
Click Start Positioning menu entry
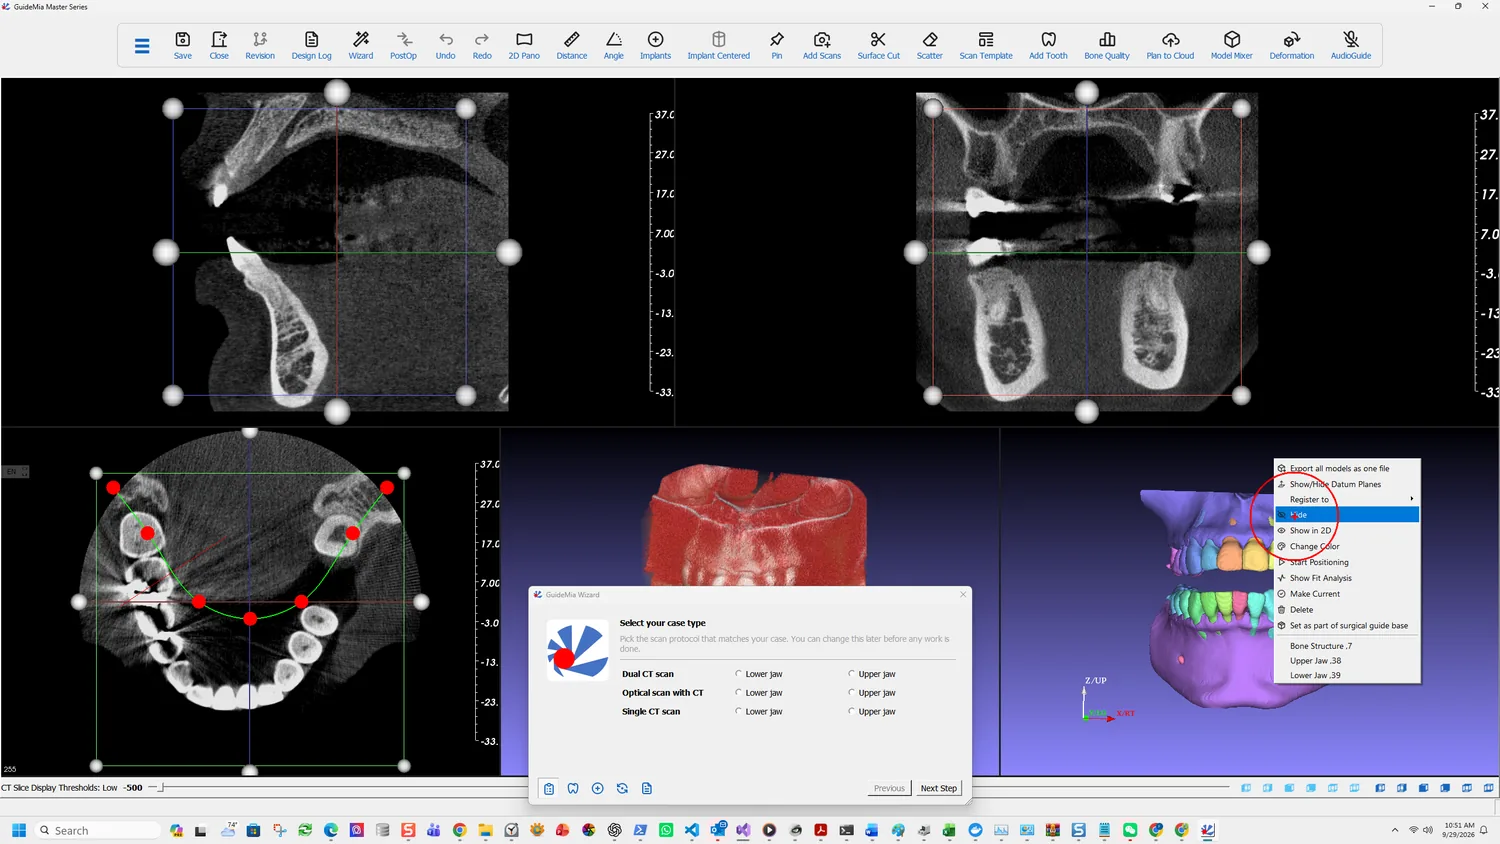point(1347,562)
